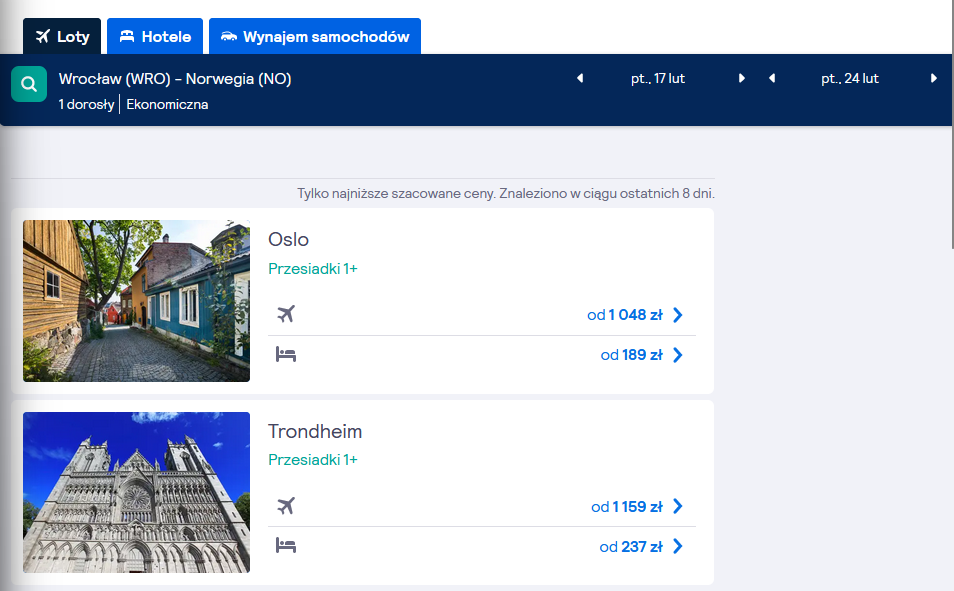
Task: Click chevron next to od 1 159 zł
Action: (678, 506)
